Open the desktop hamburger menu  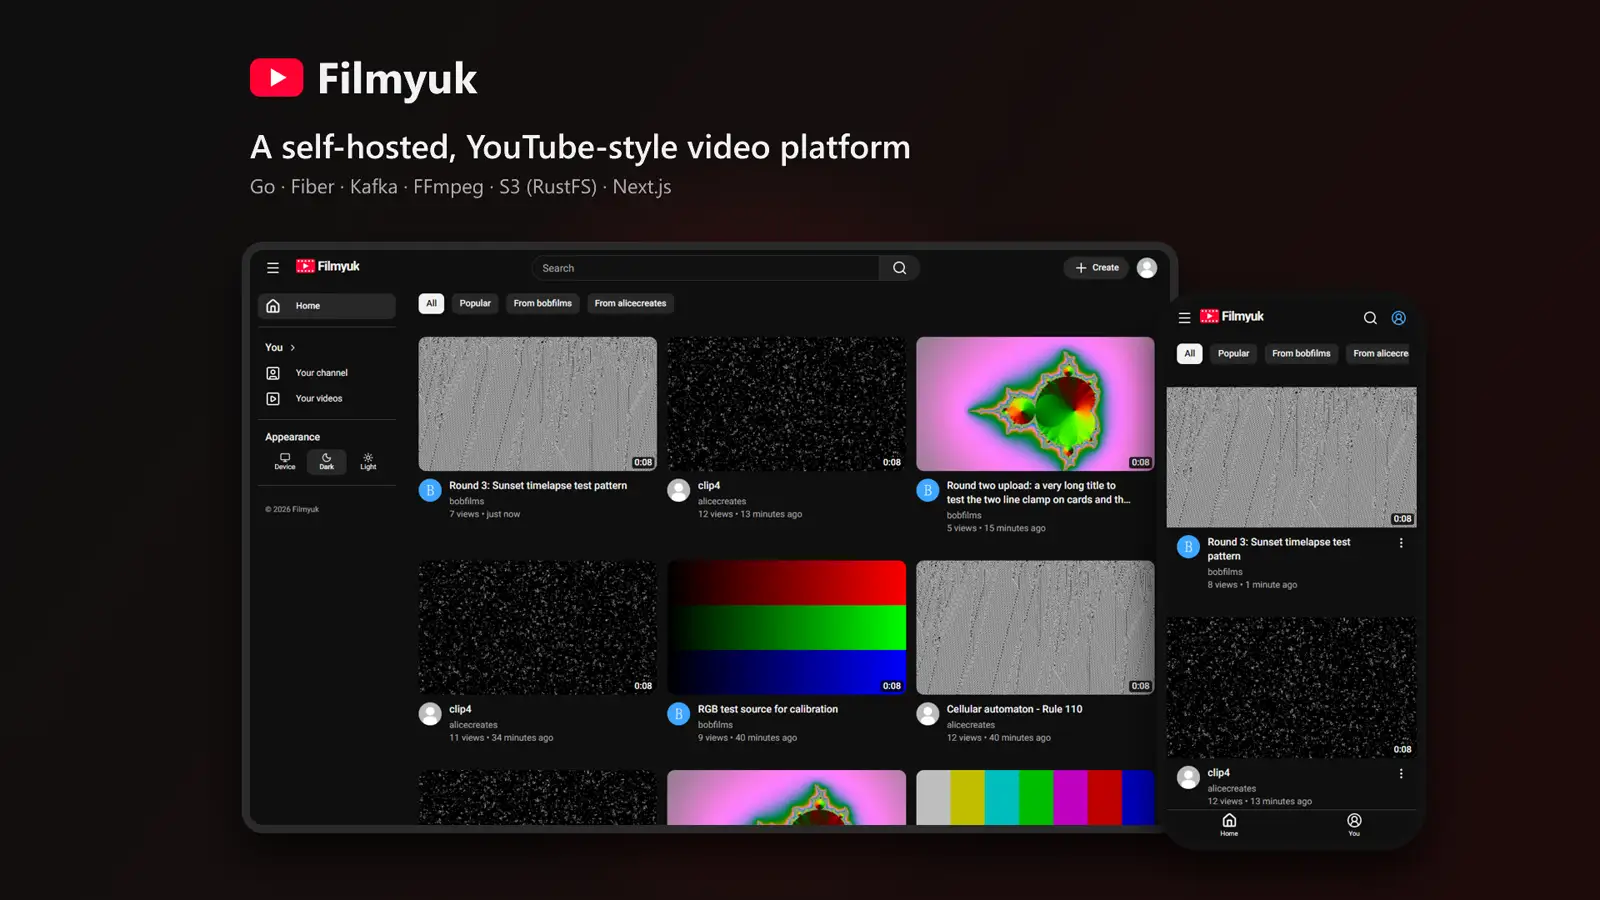coord(272,268)
